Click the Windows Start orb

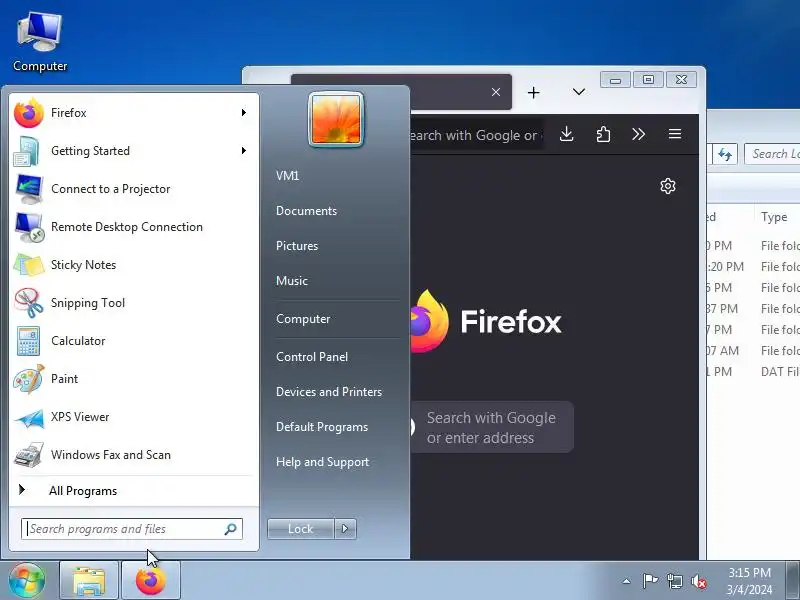tap(27, 580)
